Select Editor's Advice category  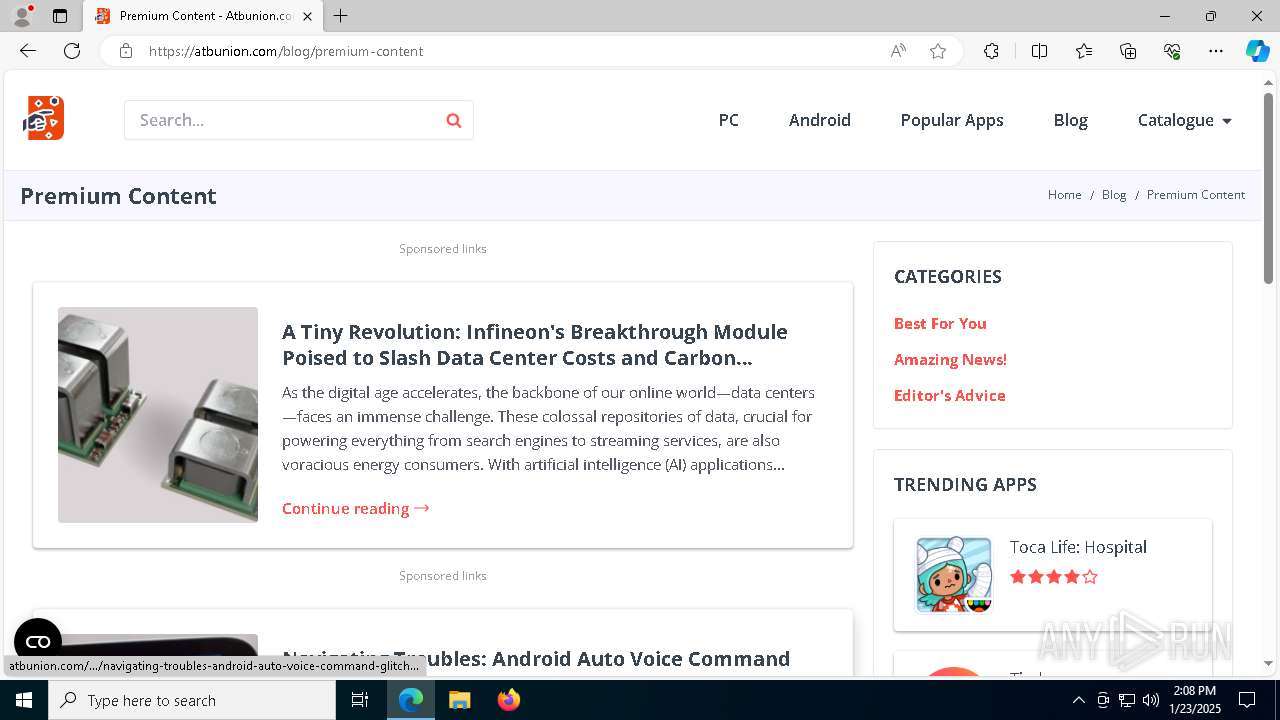point(950,395)
